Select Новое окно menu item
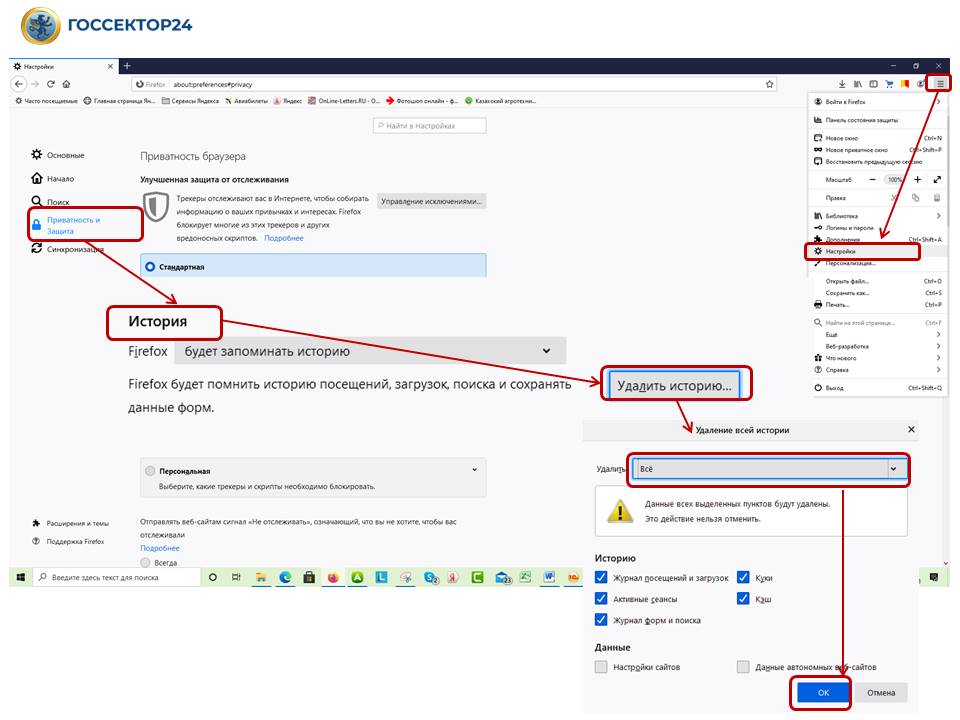Screen dimensions: 960x720 [878, 138]
